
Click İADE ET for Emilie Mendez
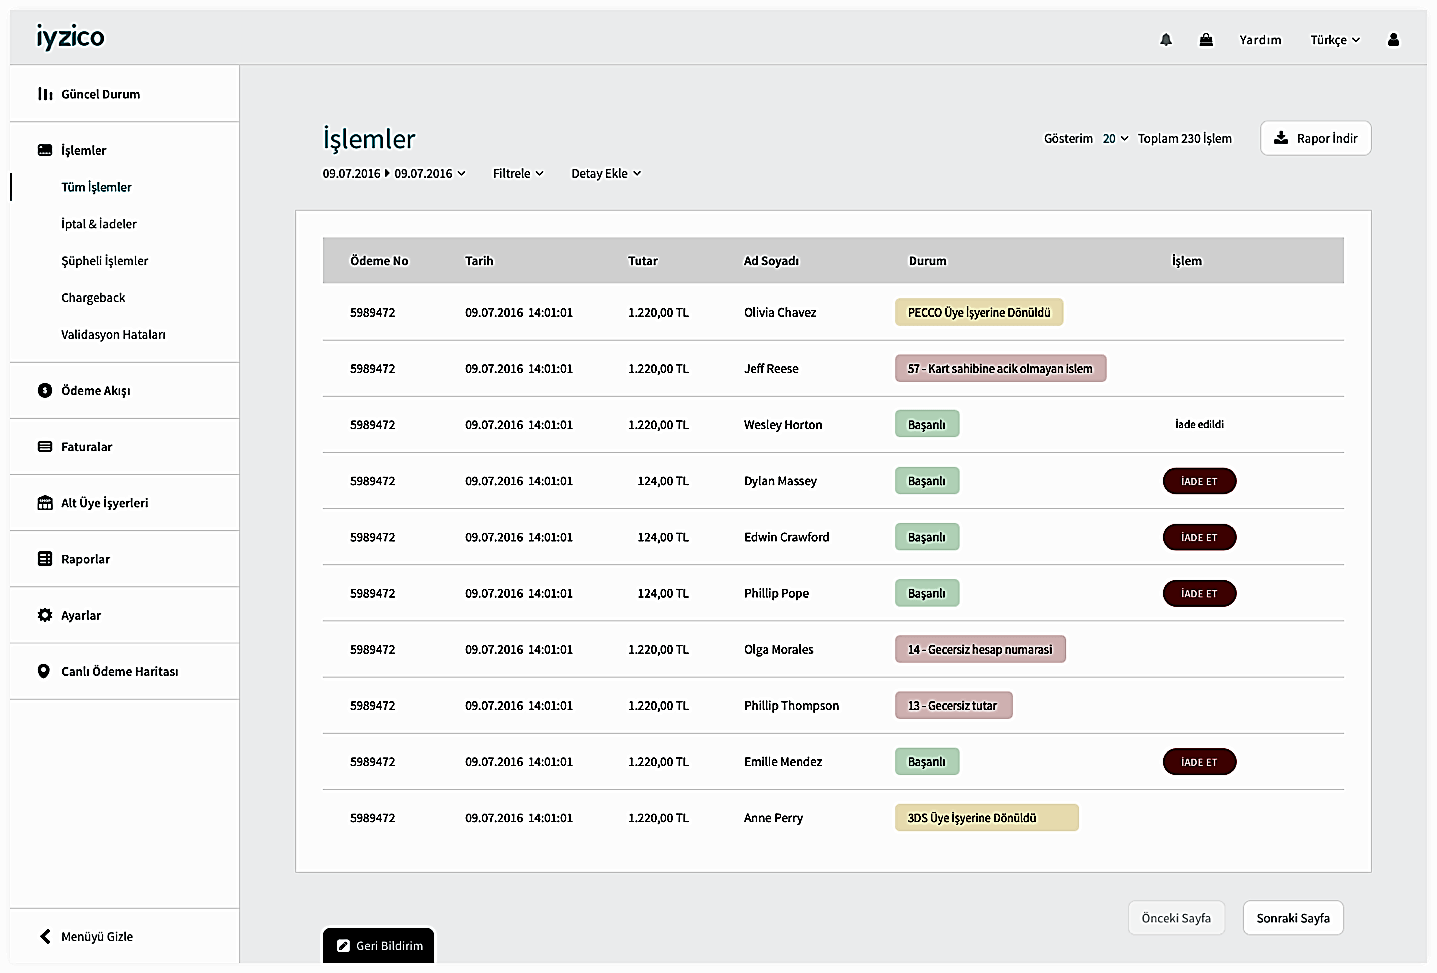click(x=1199, y=762)
